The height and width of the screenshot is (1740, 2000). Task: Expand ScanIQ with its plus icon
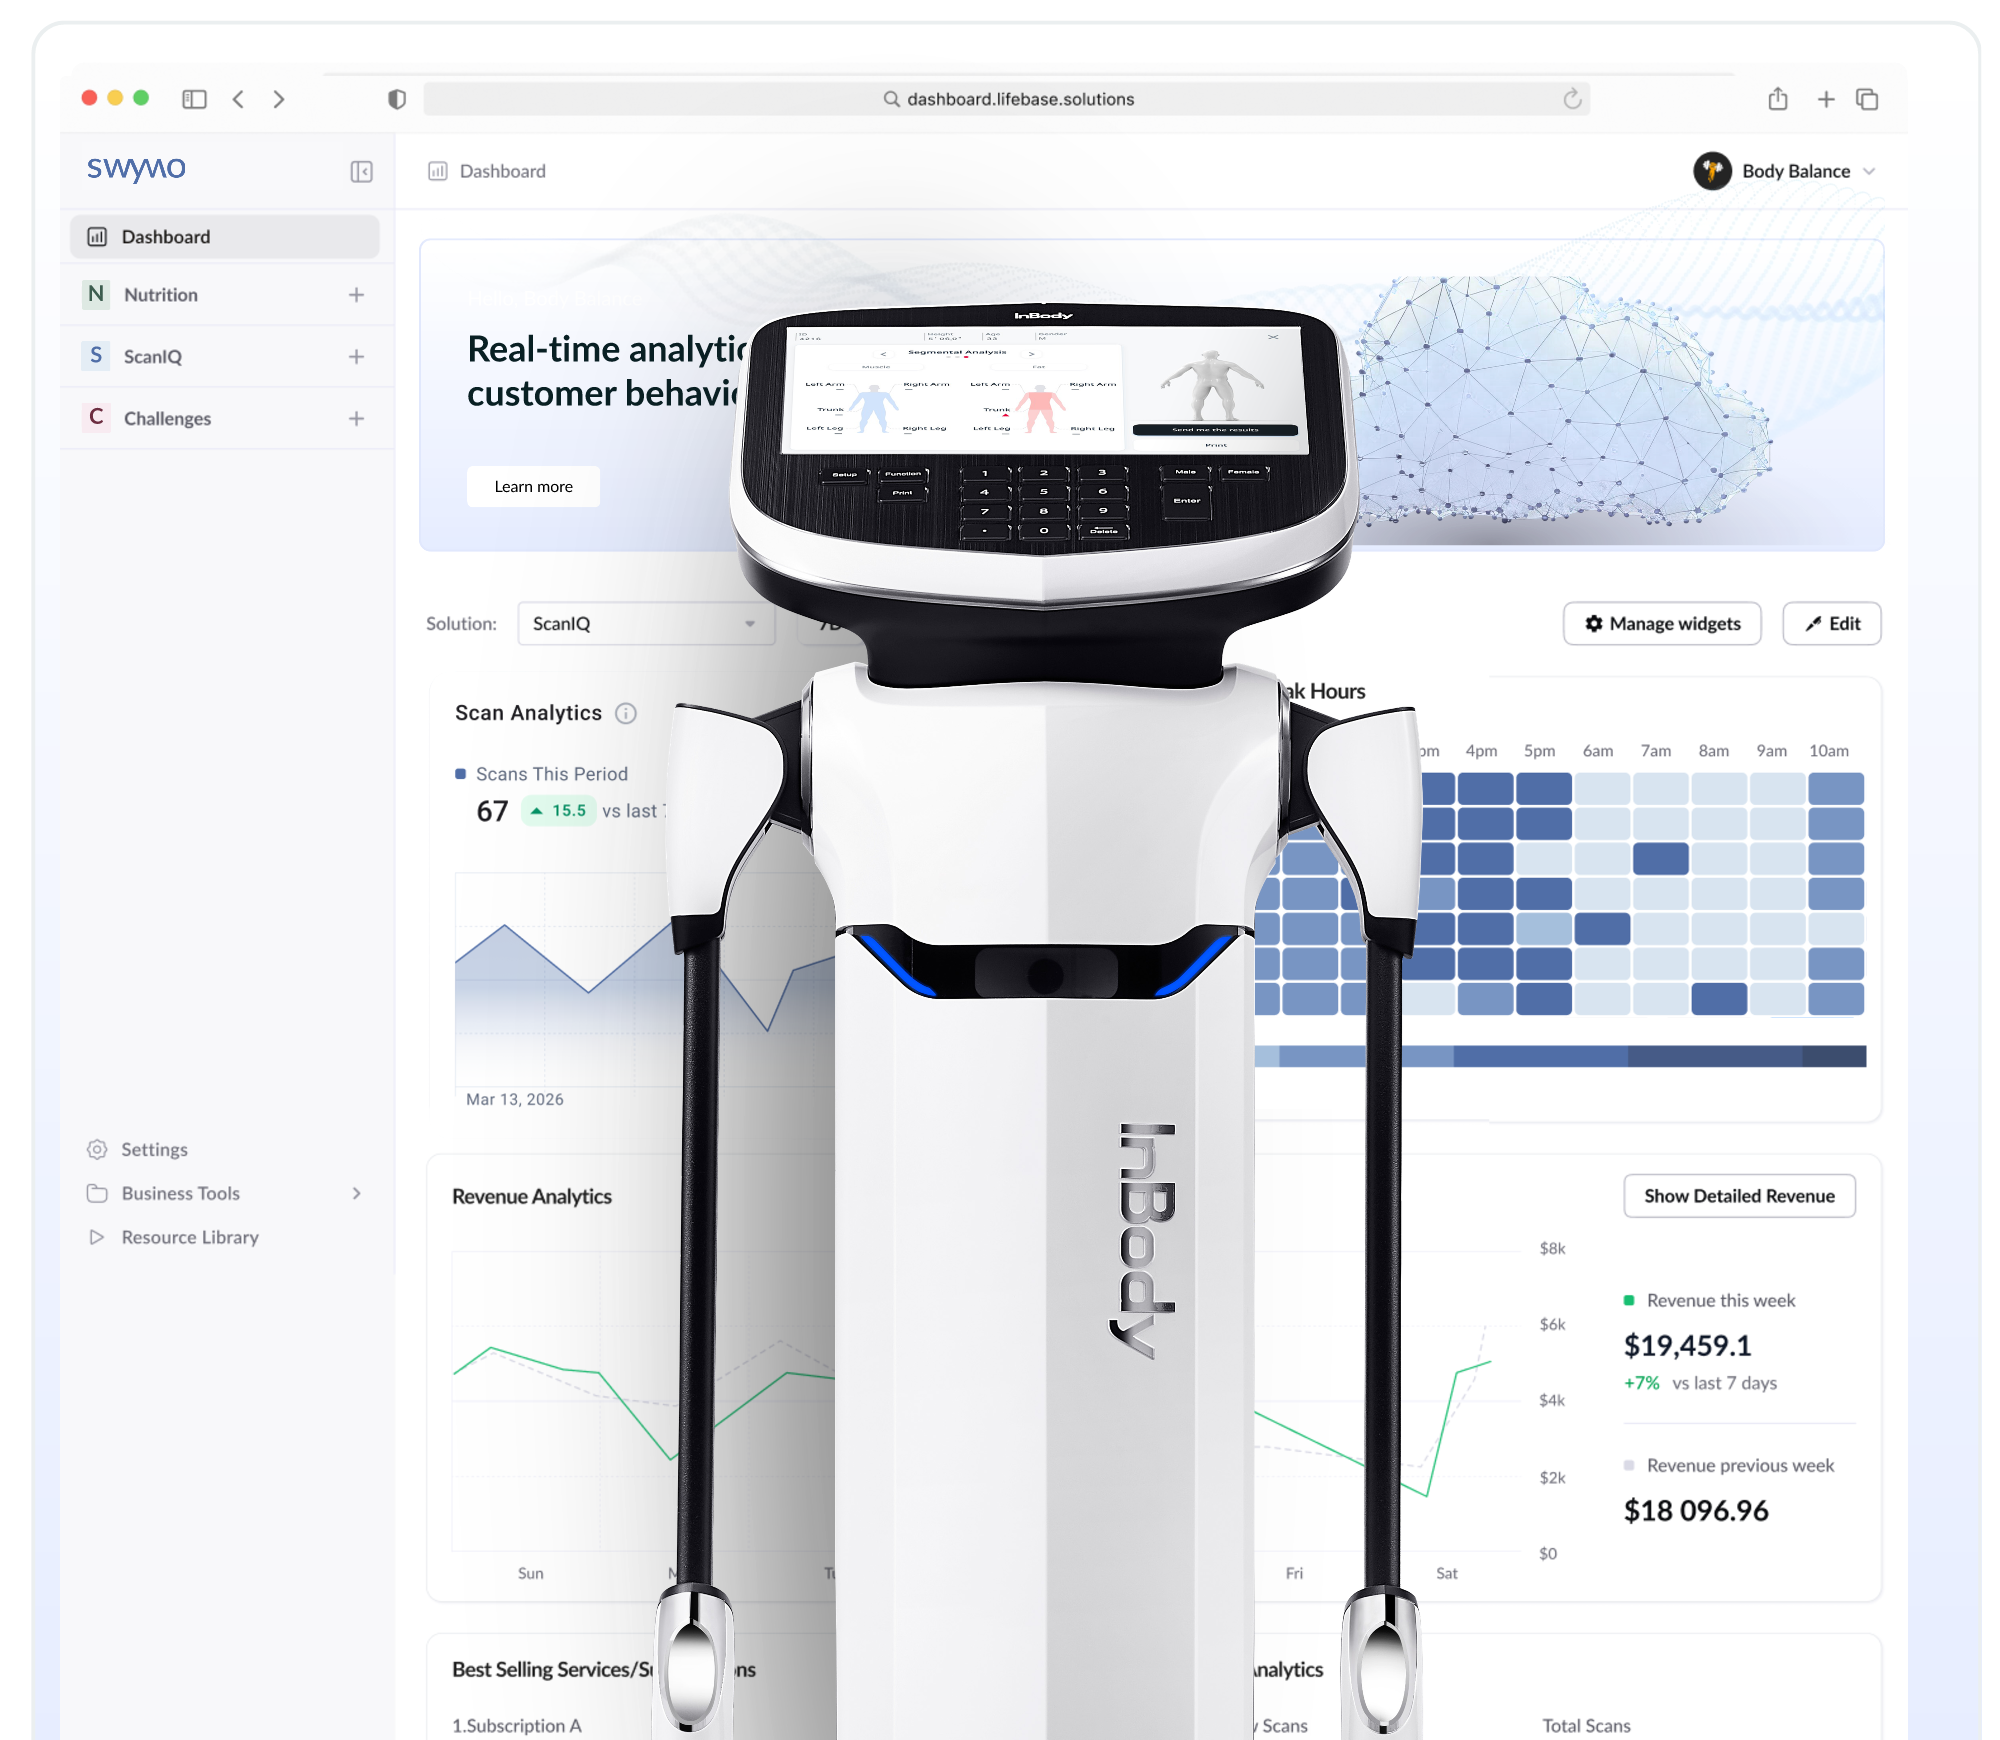pos(356,357)
